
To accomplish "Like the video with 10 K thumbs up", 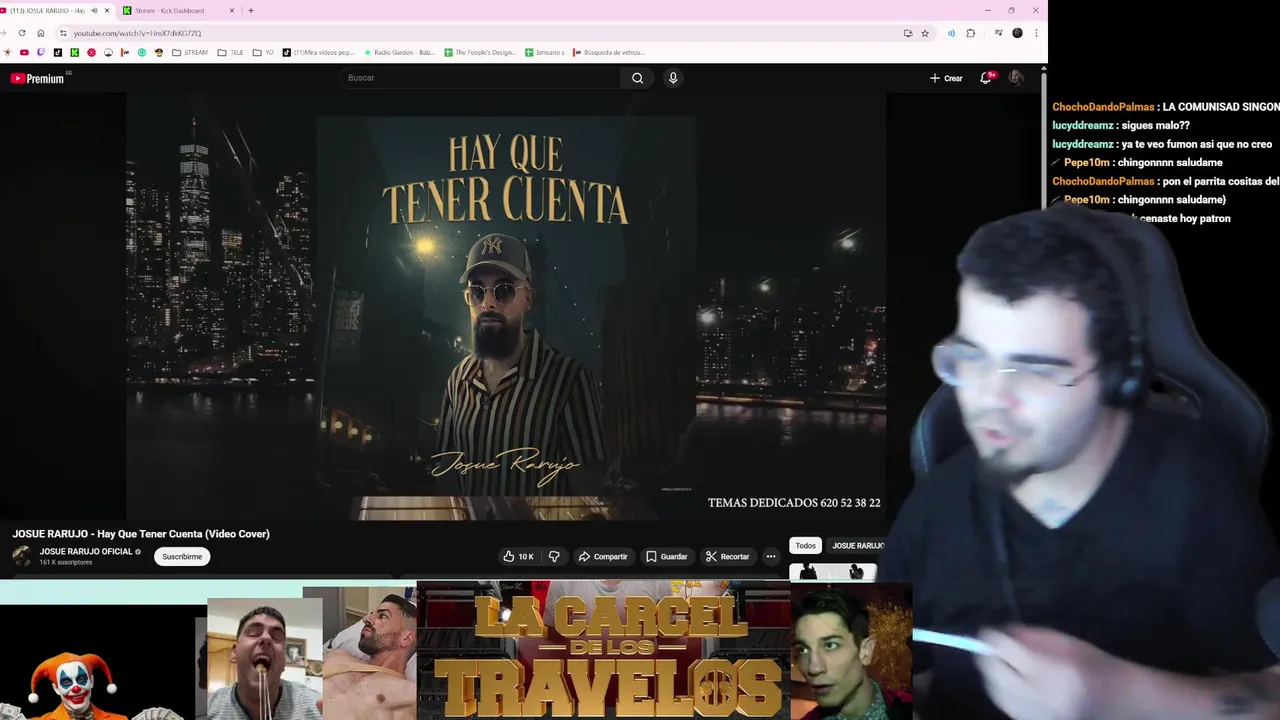I will (x=518, y=556).
